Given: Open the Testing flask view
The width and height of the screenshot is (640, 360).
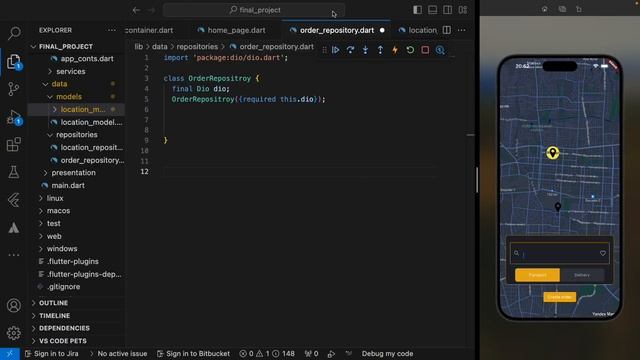Looking at the screenshot, I should click(14, 172).
